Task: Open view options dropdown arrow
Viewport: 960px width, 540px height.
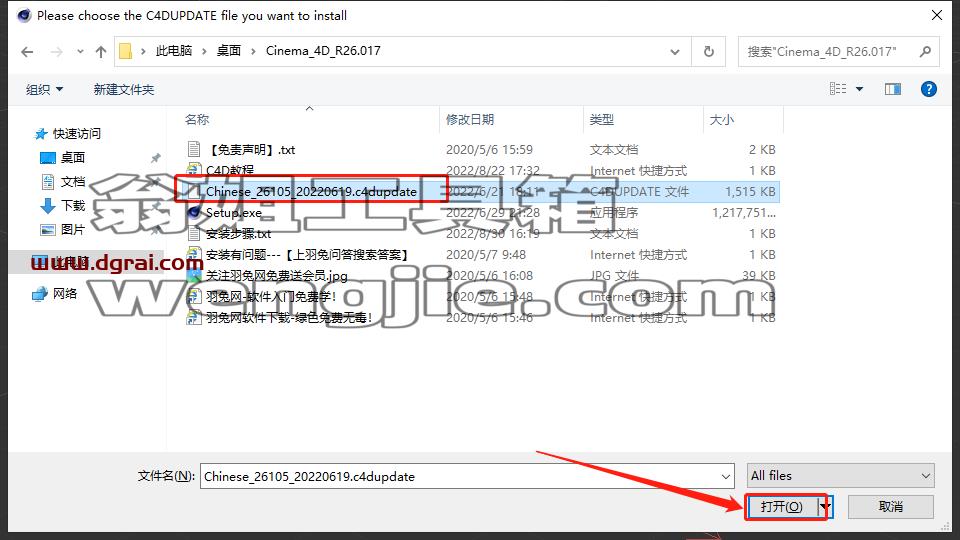Action: (860, 89)
